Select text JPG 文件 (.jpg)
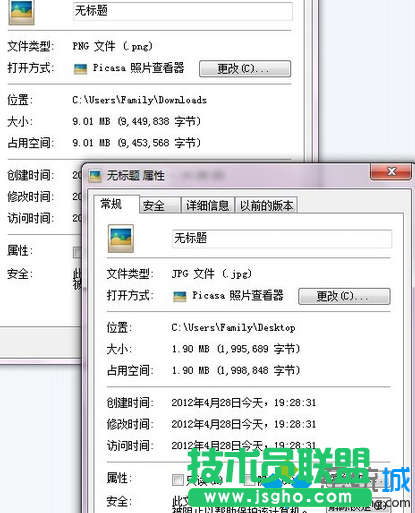Image resolution: width=415 pixels, height=513 pixels. [212, 274]
